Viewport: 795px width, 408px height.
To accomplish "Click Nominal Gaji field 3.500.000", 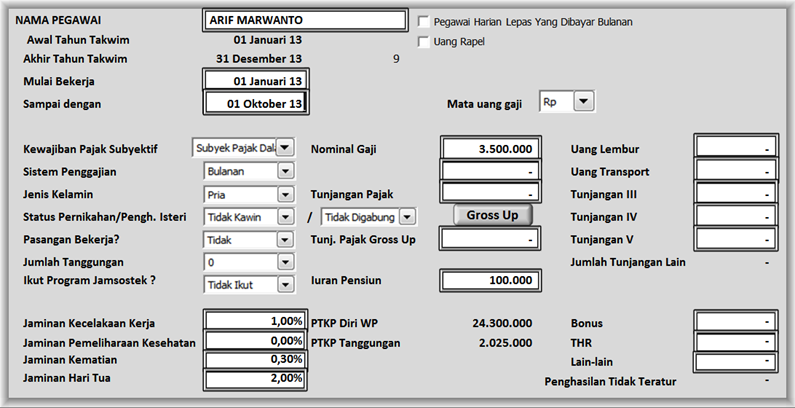I will (x=490, y=149).
